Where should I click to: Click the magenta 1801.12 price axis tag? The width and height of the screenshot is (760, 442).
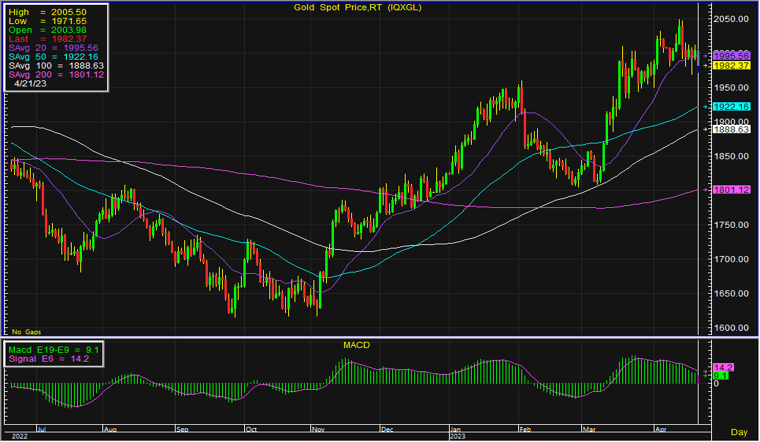pos(727,190)
